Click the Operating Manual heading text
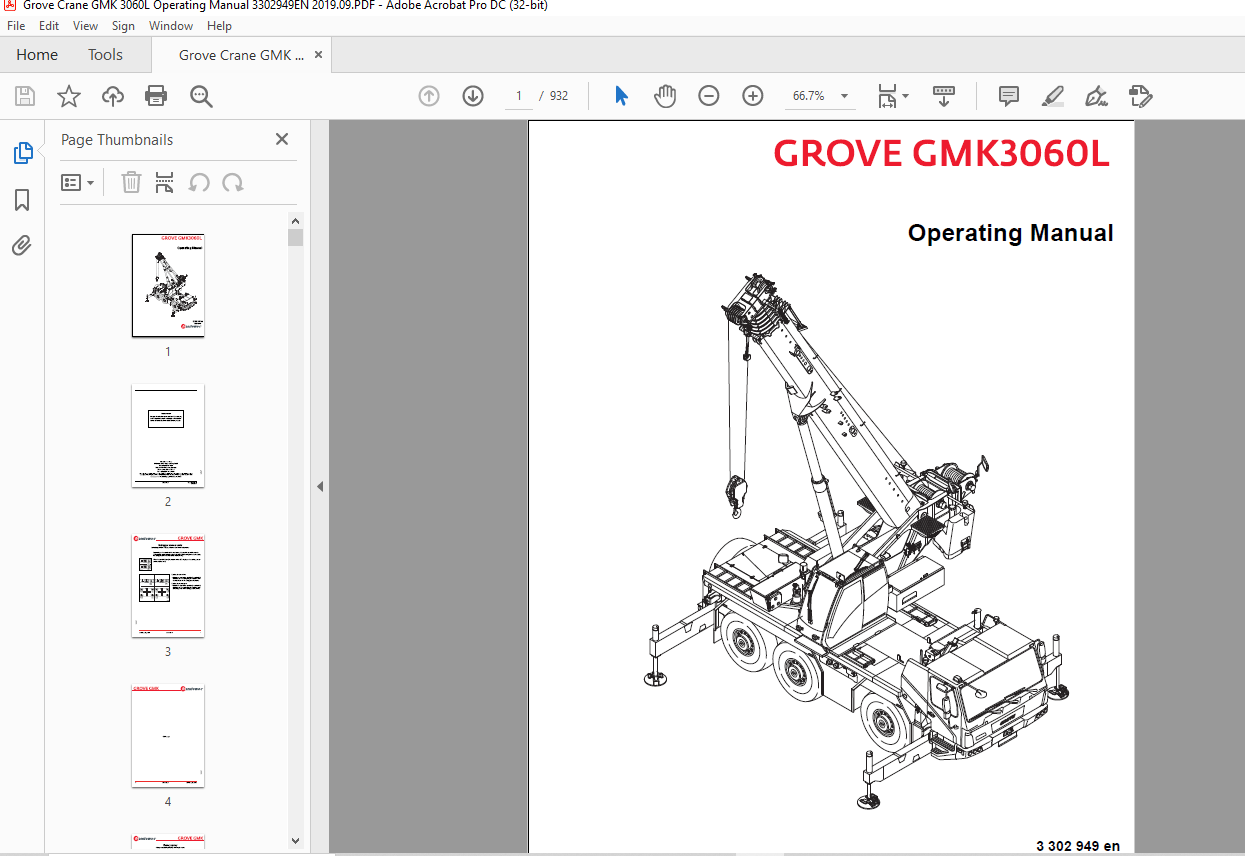Image resolution: width=1245 pixels, height=856 pixels. [1010, 233]
